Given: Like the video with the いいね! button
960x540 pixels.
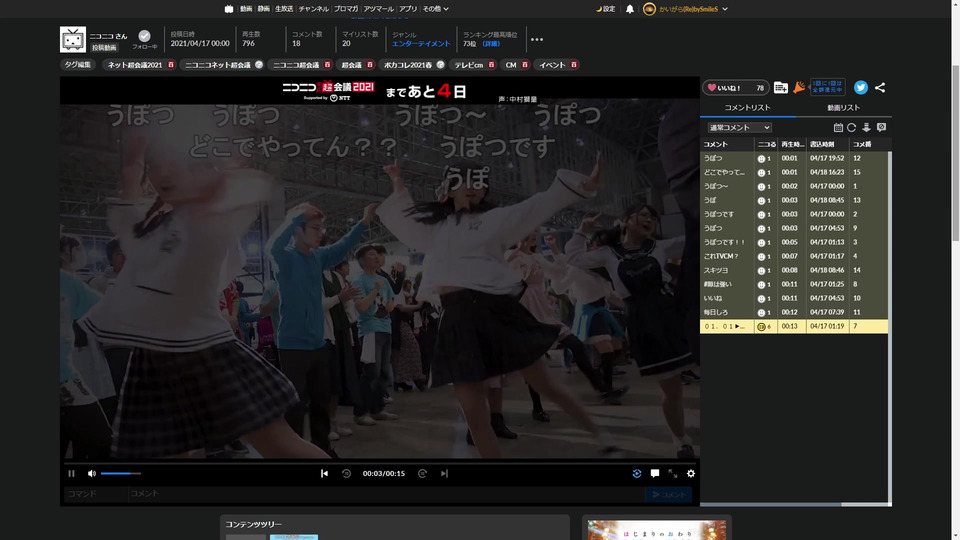Looking at the screenshot, I should [x=735, y=88].
